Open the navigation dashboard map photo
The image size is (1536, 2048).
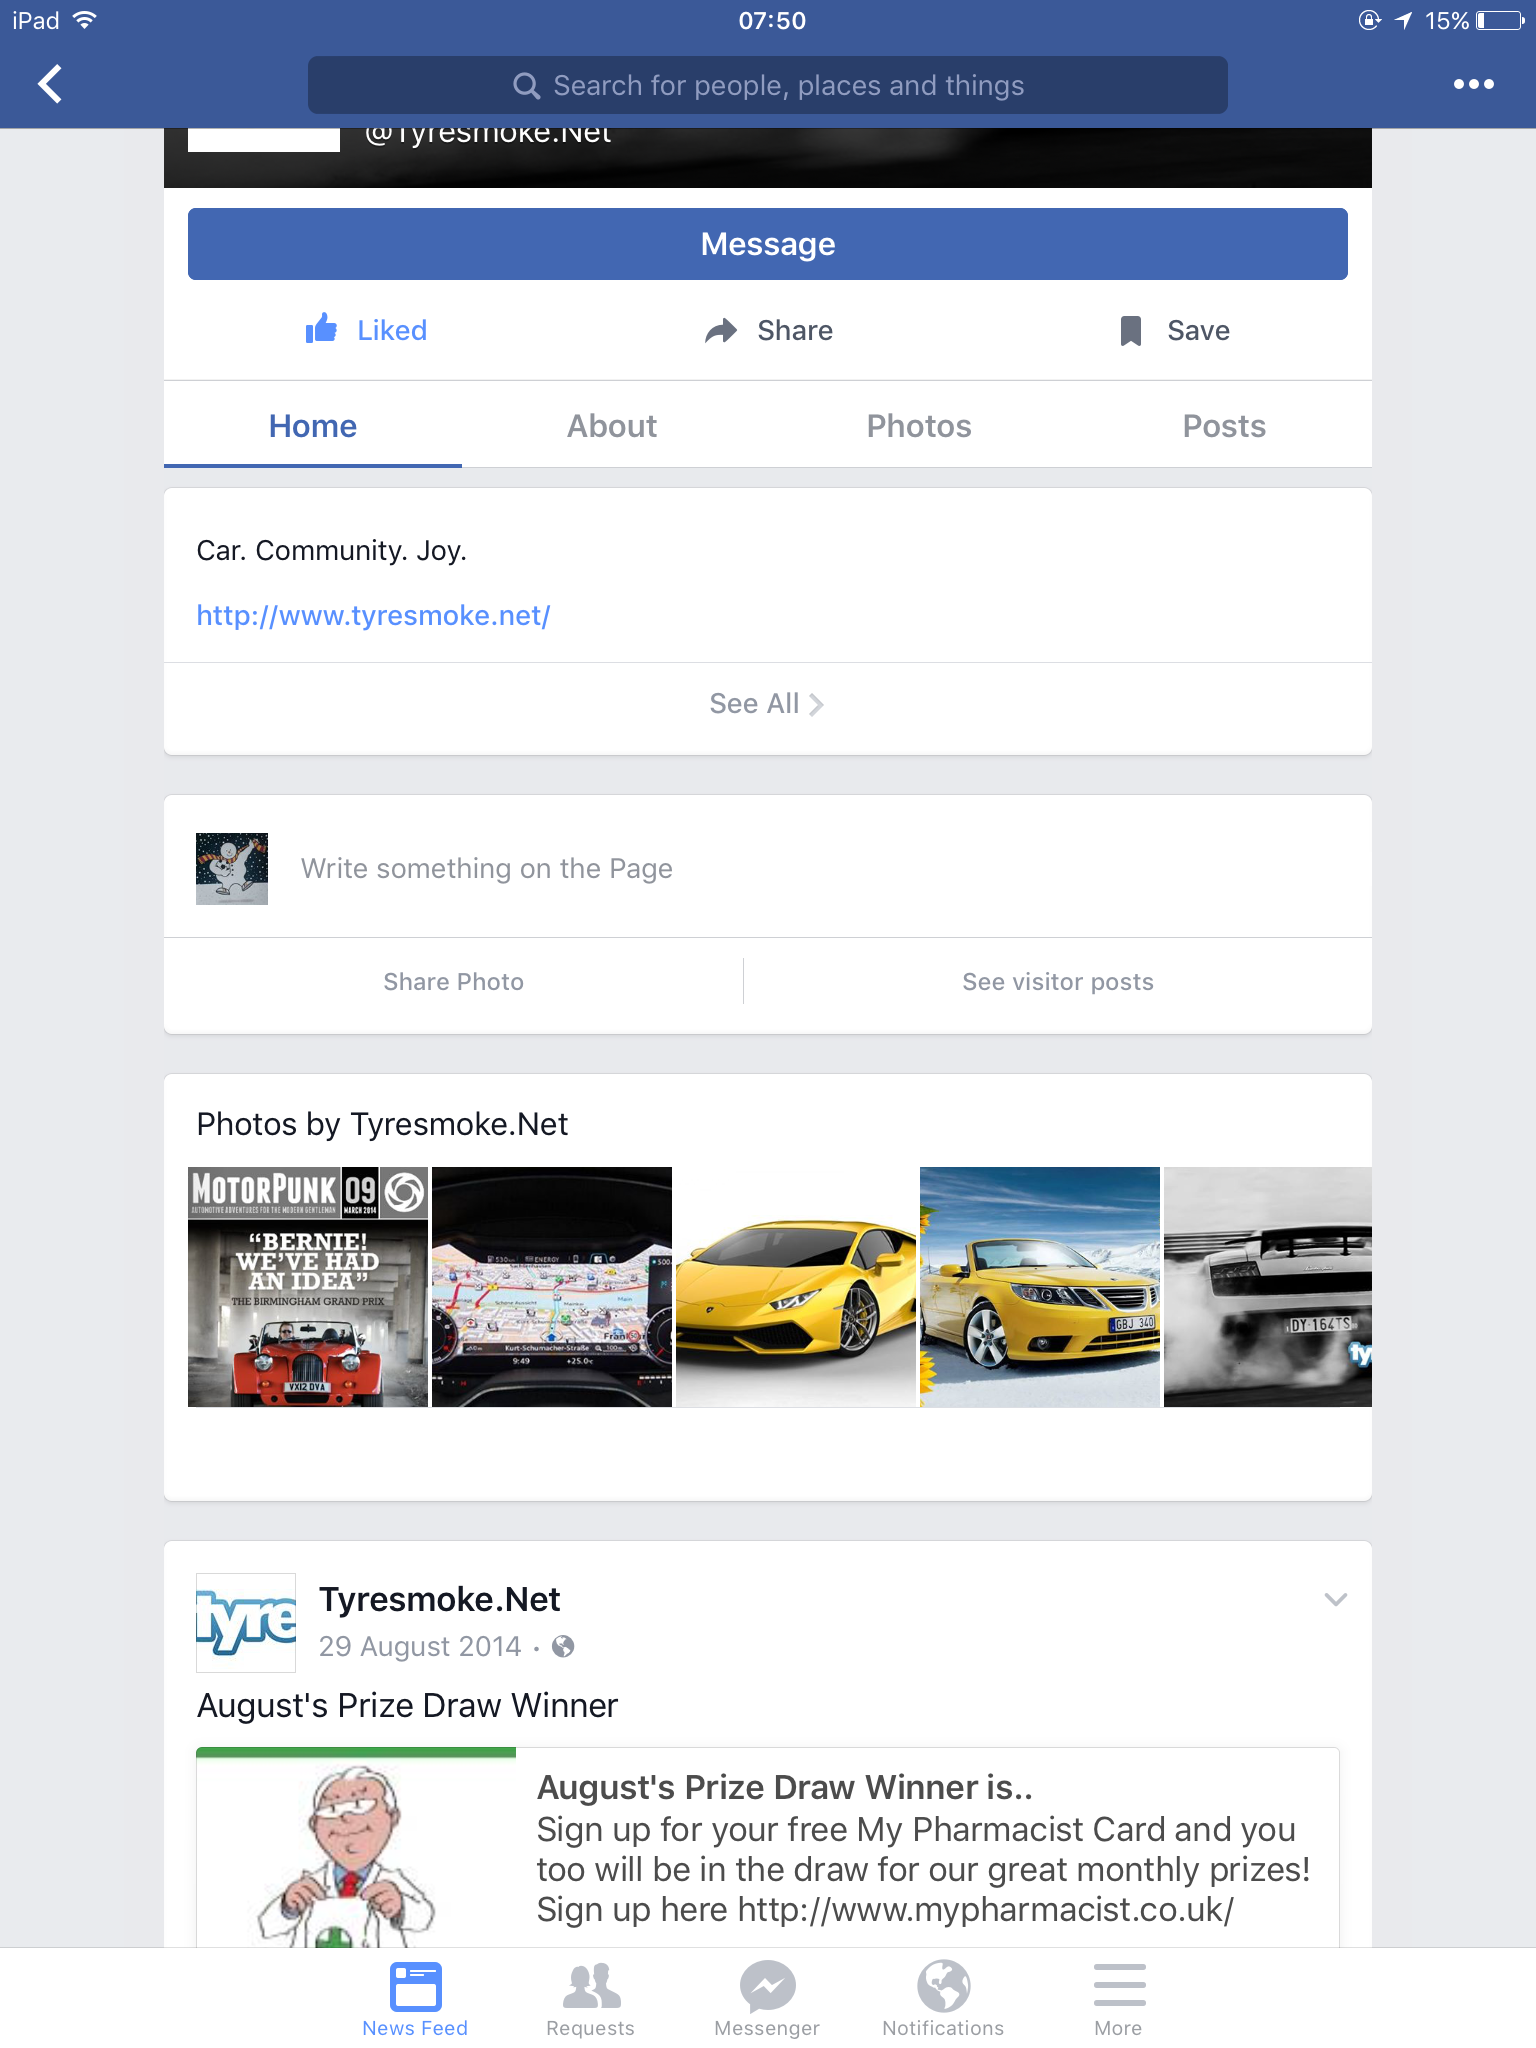click(x=552, y=1287)
